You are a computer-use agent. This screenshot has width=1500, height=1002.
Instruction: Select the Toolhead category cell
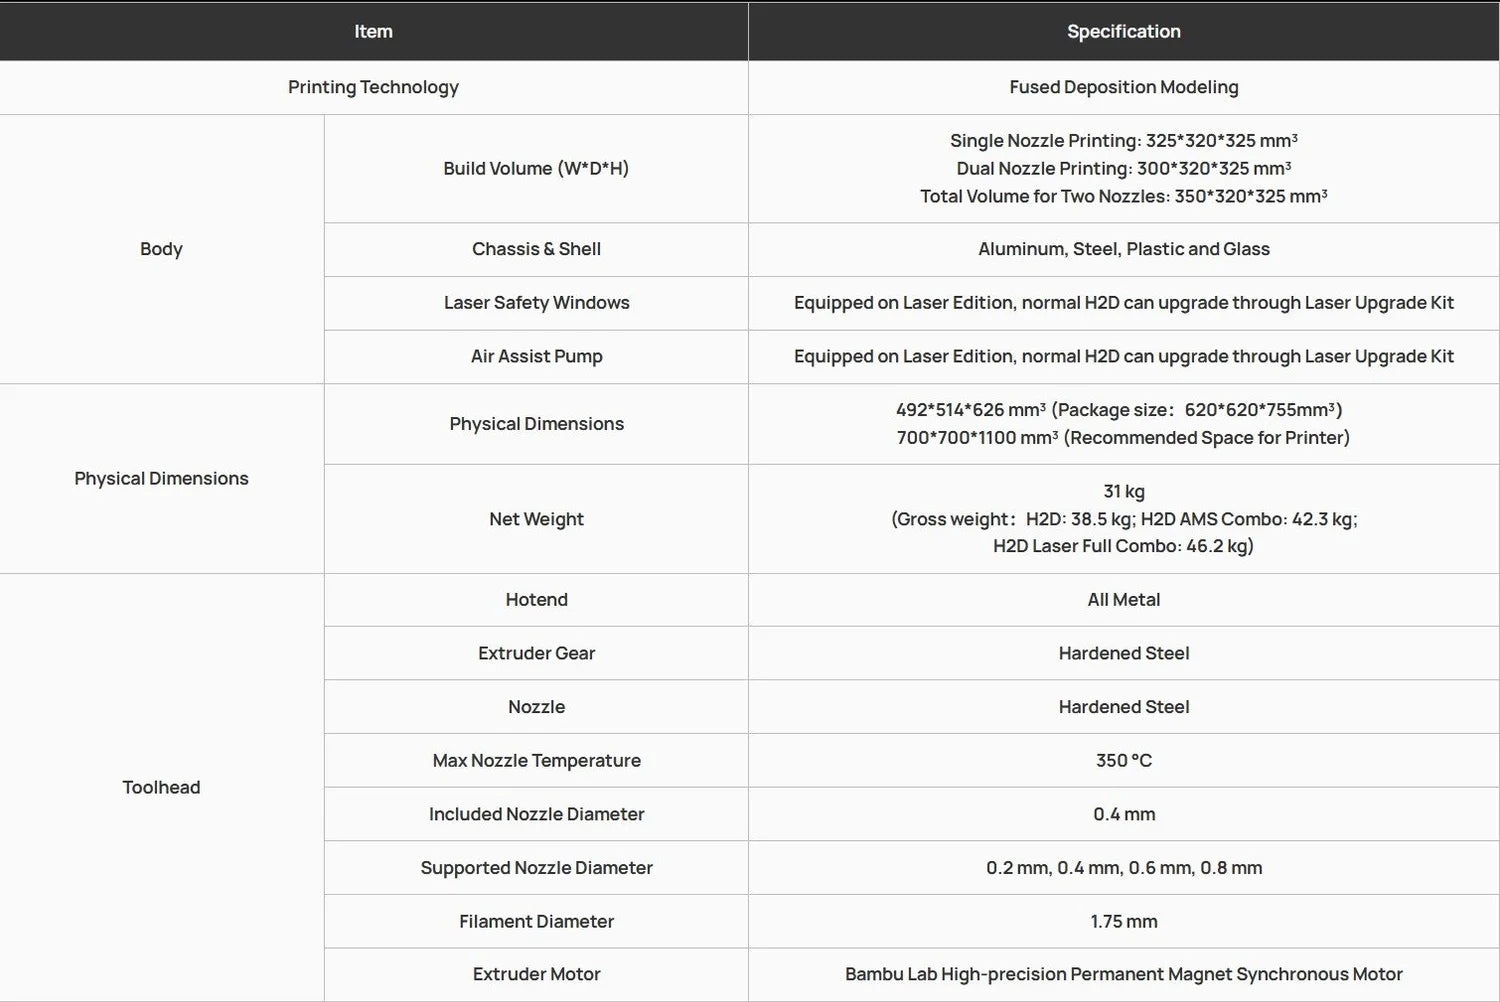click(161, 787)
